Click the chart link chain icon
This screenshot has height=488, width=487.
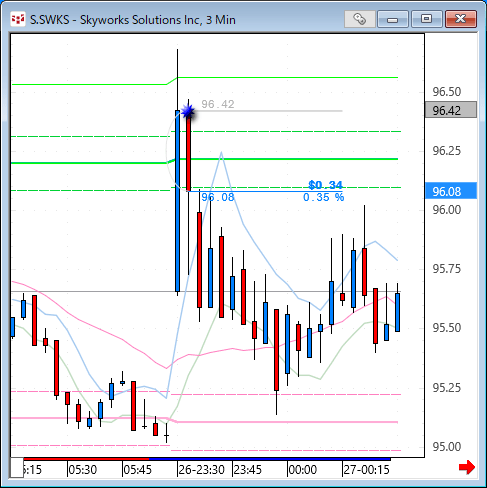(359, 19)
